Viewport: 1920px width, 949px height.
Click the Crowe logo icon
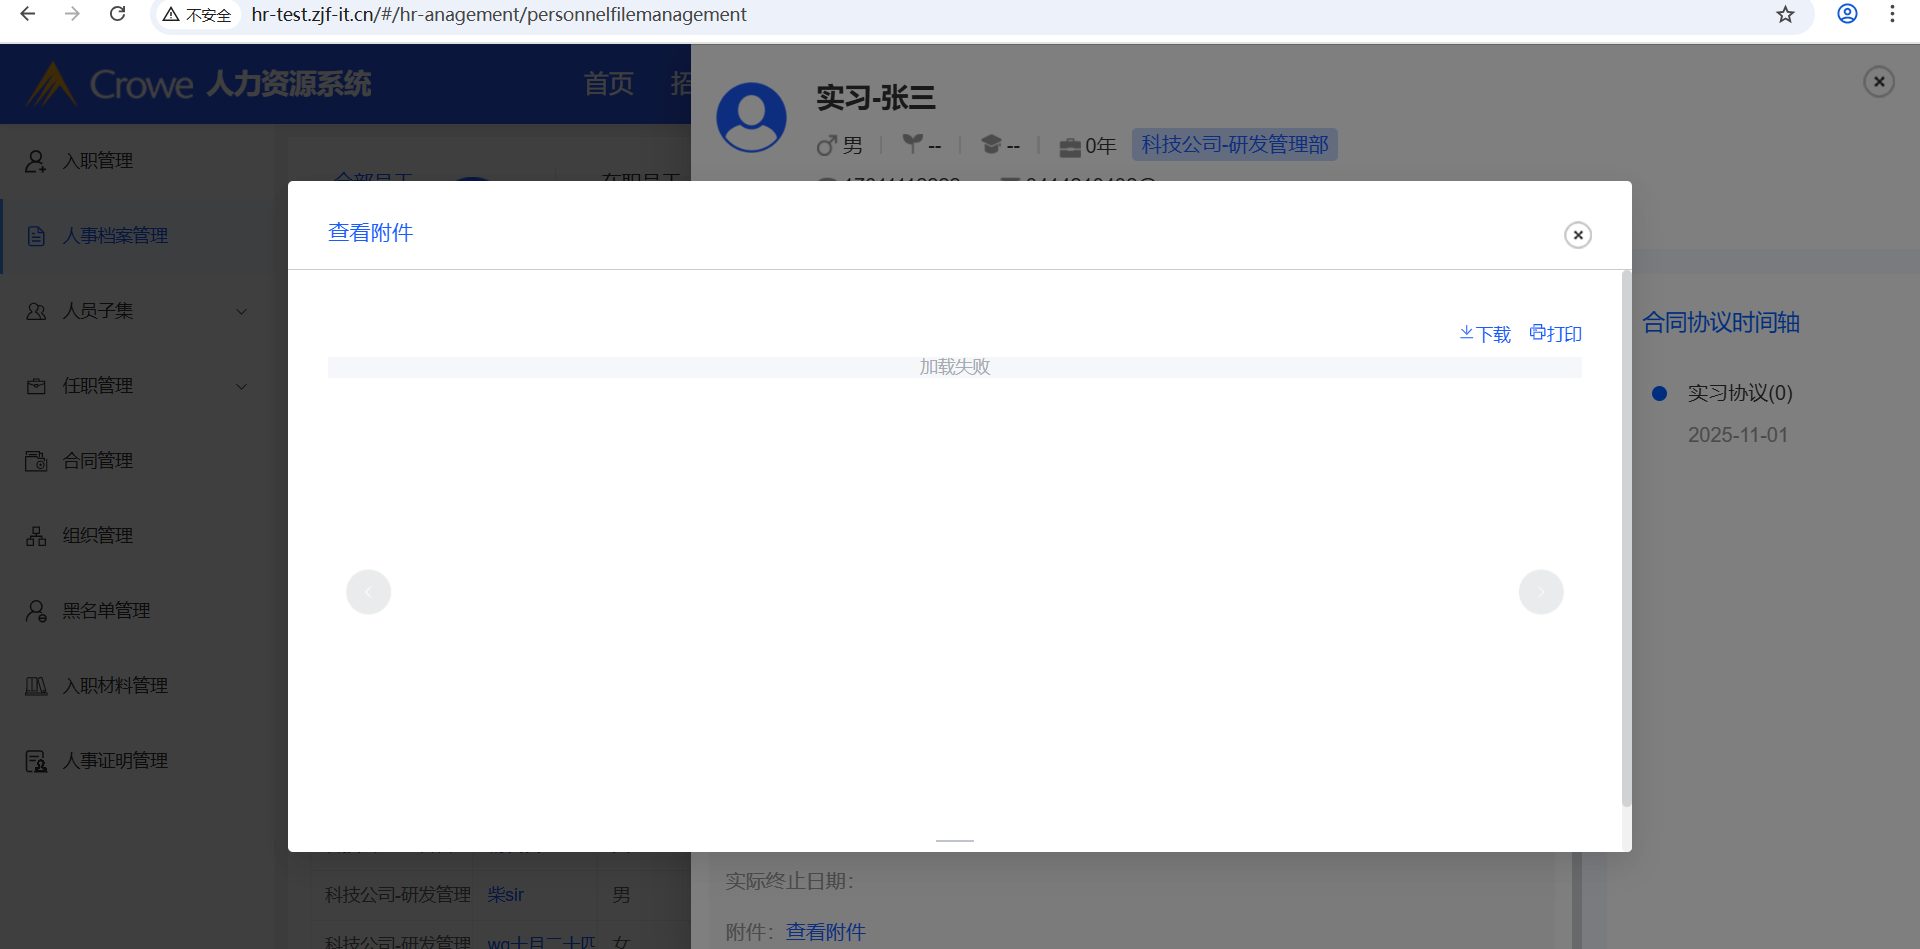pos(51,84)
